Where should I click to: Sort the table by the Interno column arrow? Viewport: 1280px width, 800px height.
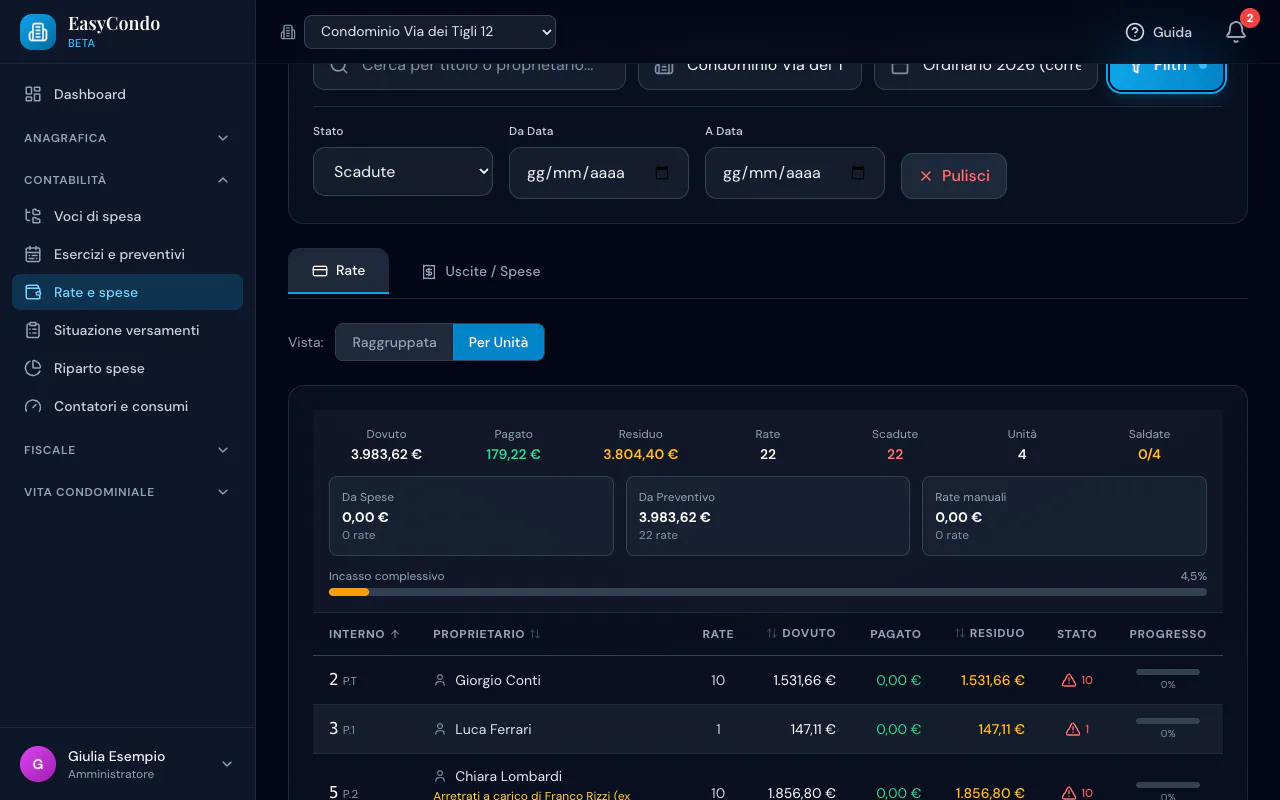(x=395, y=634)
